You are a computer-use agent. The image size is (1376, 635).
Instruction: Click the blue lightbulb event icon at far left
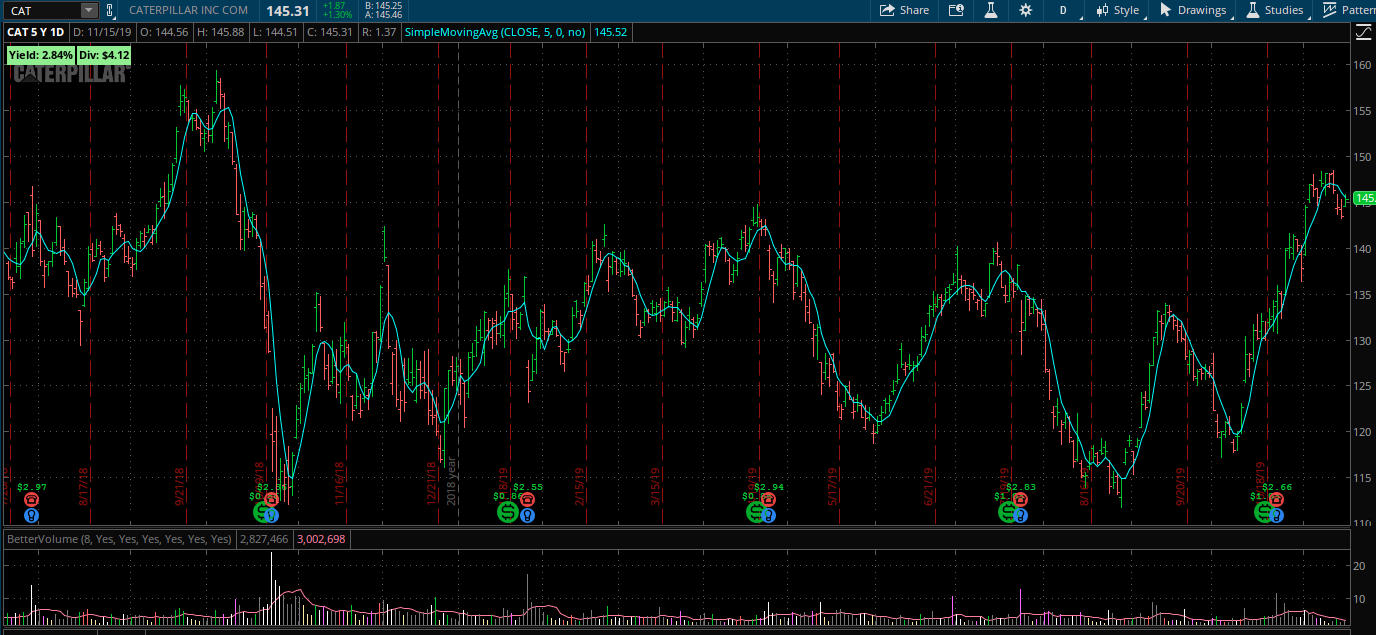(x=31, y=516)
